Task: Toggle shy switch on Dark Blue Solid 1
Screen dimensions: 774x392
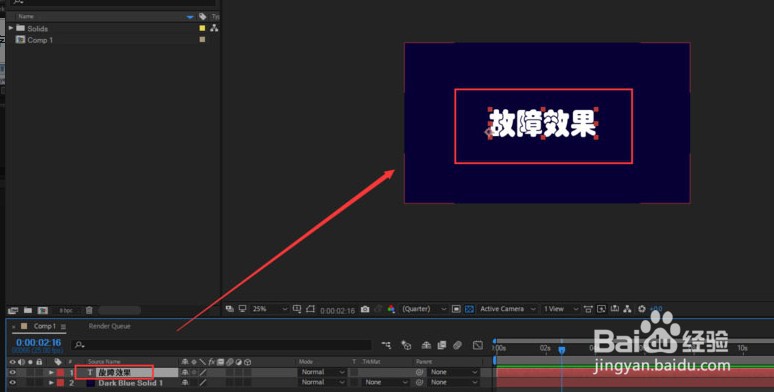Action: [185, 383]
